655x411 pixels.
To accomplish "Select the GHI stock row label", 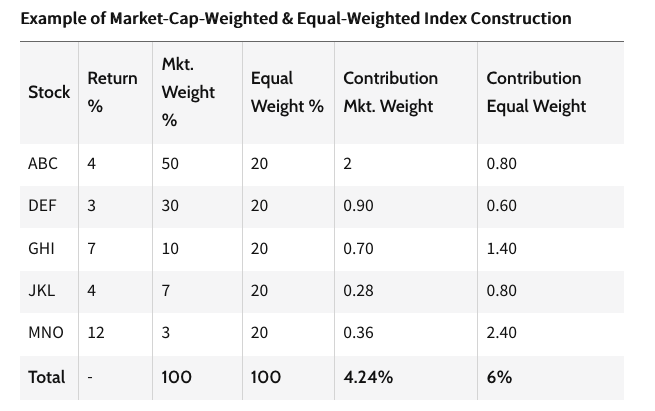I will pyautogui.click(x=41, y=249).
